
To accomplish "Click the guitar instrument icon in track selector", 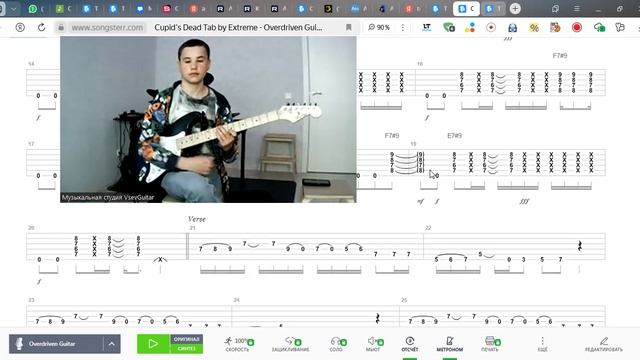I will pos(19,344).
